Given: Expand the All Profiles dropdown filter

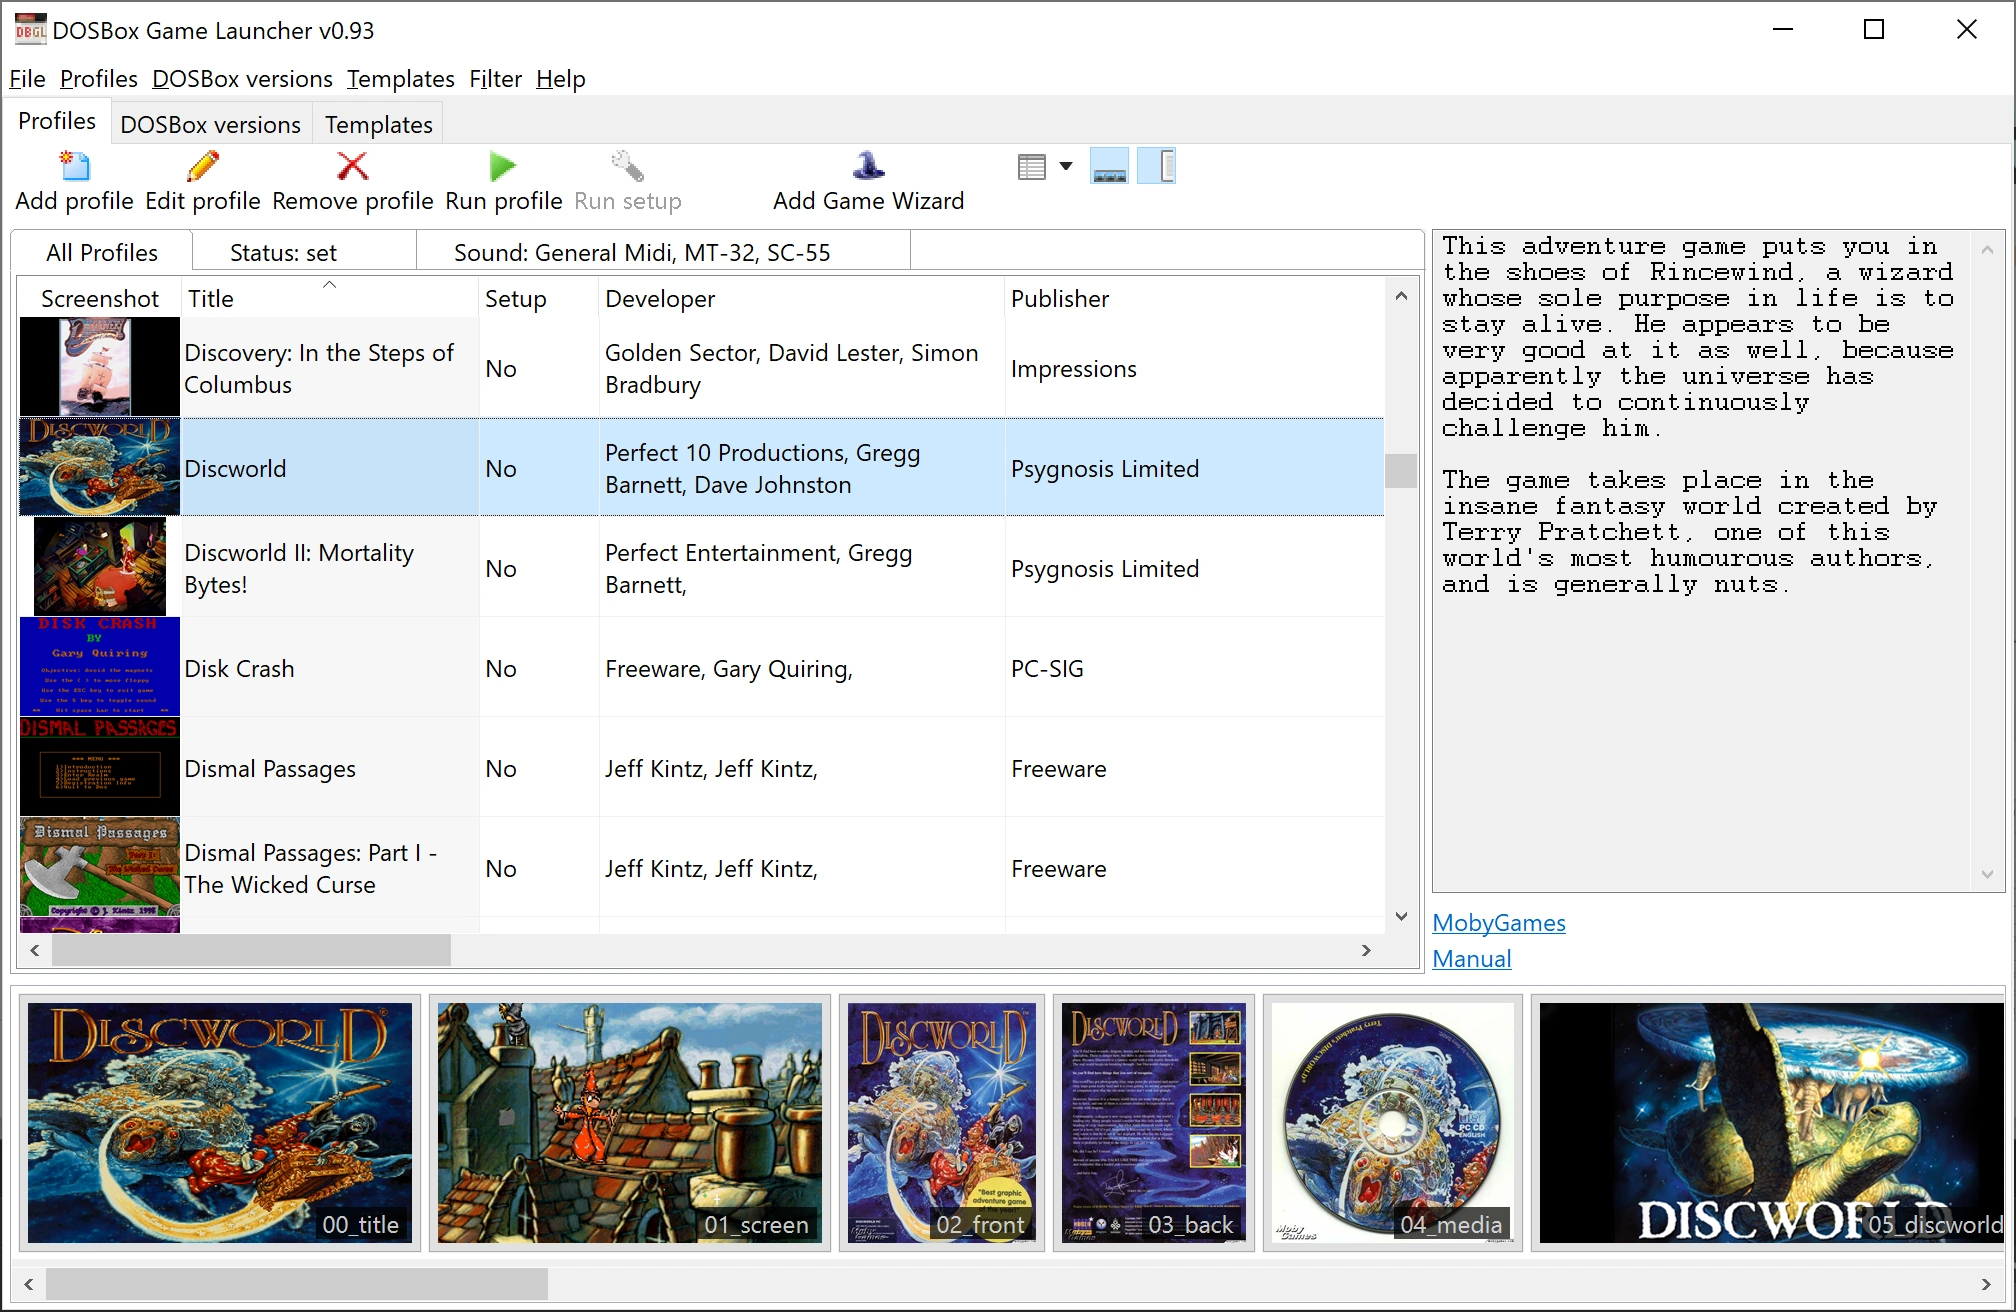Looking at the screenshot, I should tap(103, 251).
